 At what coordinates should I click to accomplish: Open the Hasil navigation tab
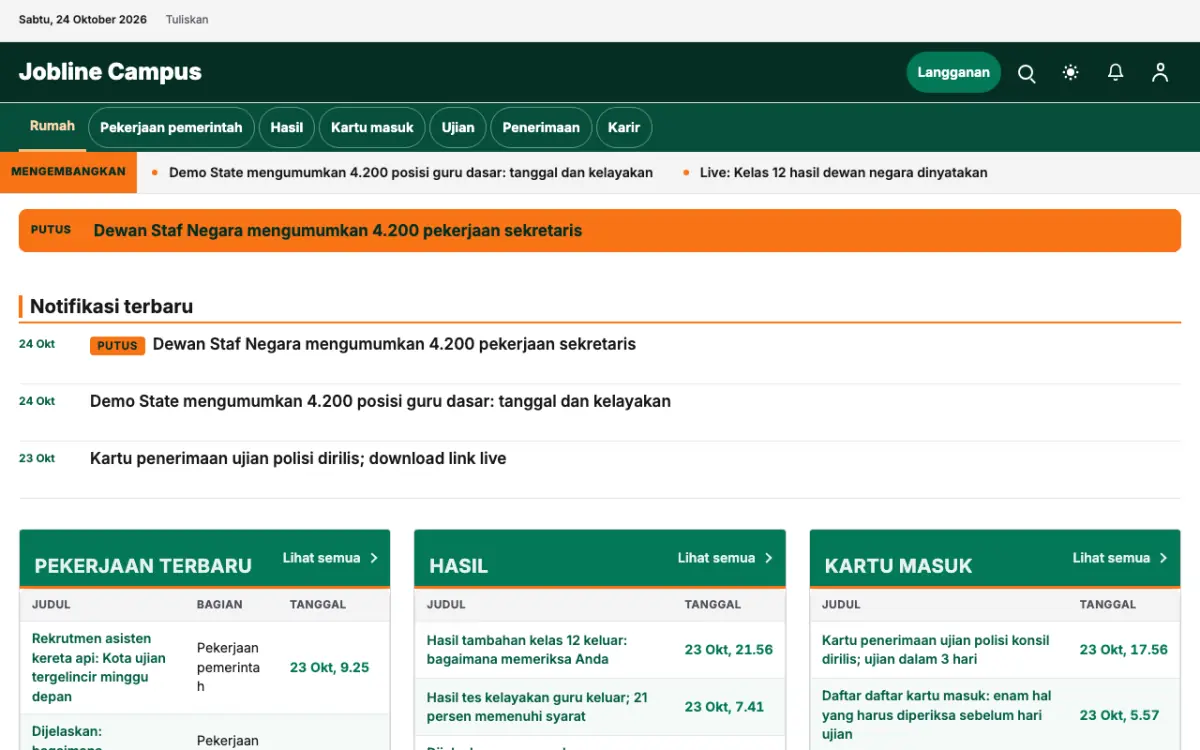[x=287, y=128]
